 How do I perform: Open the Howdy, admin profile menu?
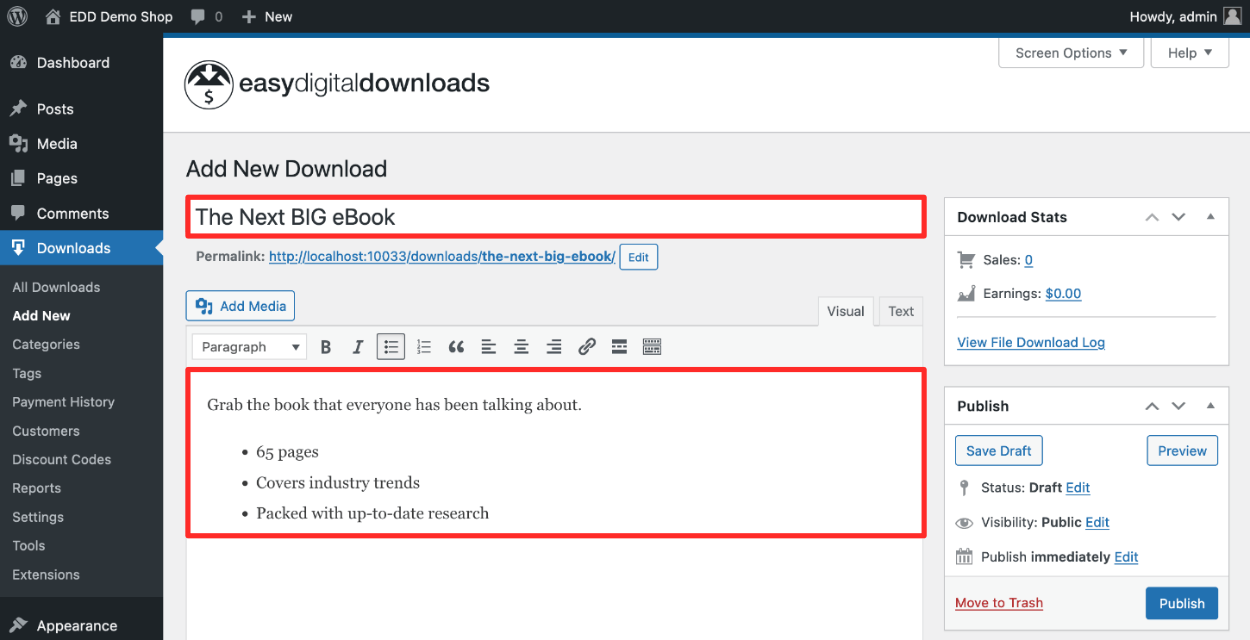1185,16
